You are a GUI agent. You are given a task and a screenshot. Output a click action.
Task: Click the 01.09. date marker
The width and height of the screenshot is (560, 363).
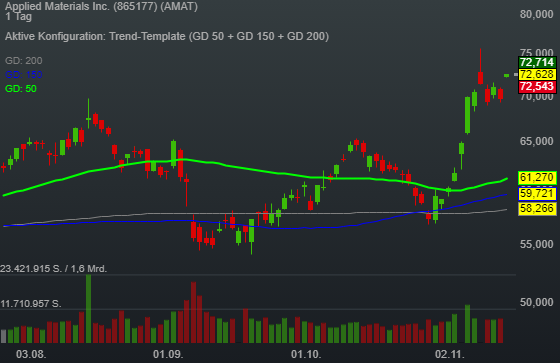168,354
